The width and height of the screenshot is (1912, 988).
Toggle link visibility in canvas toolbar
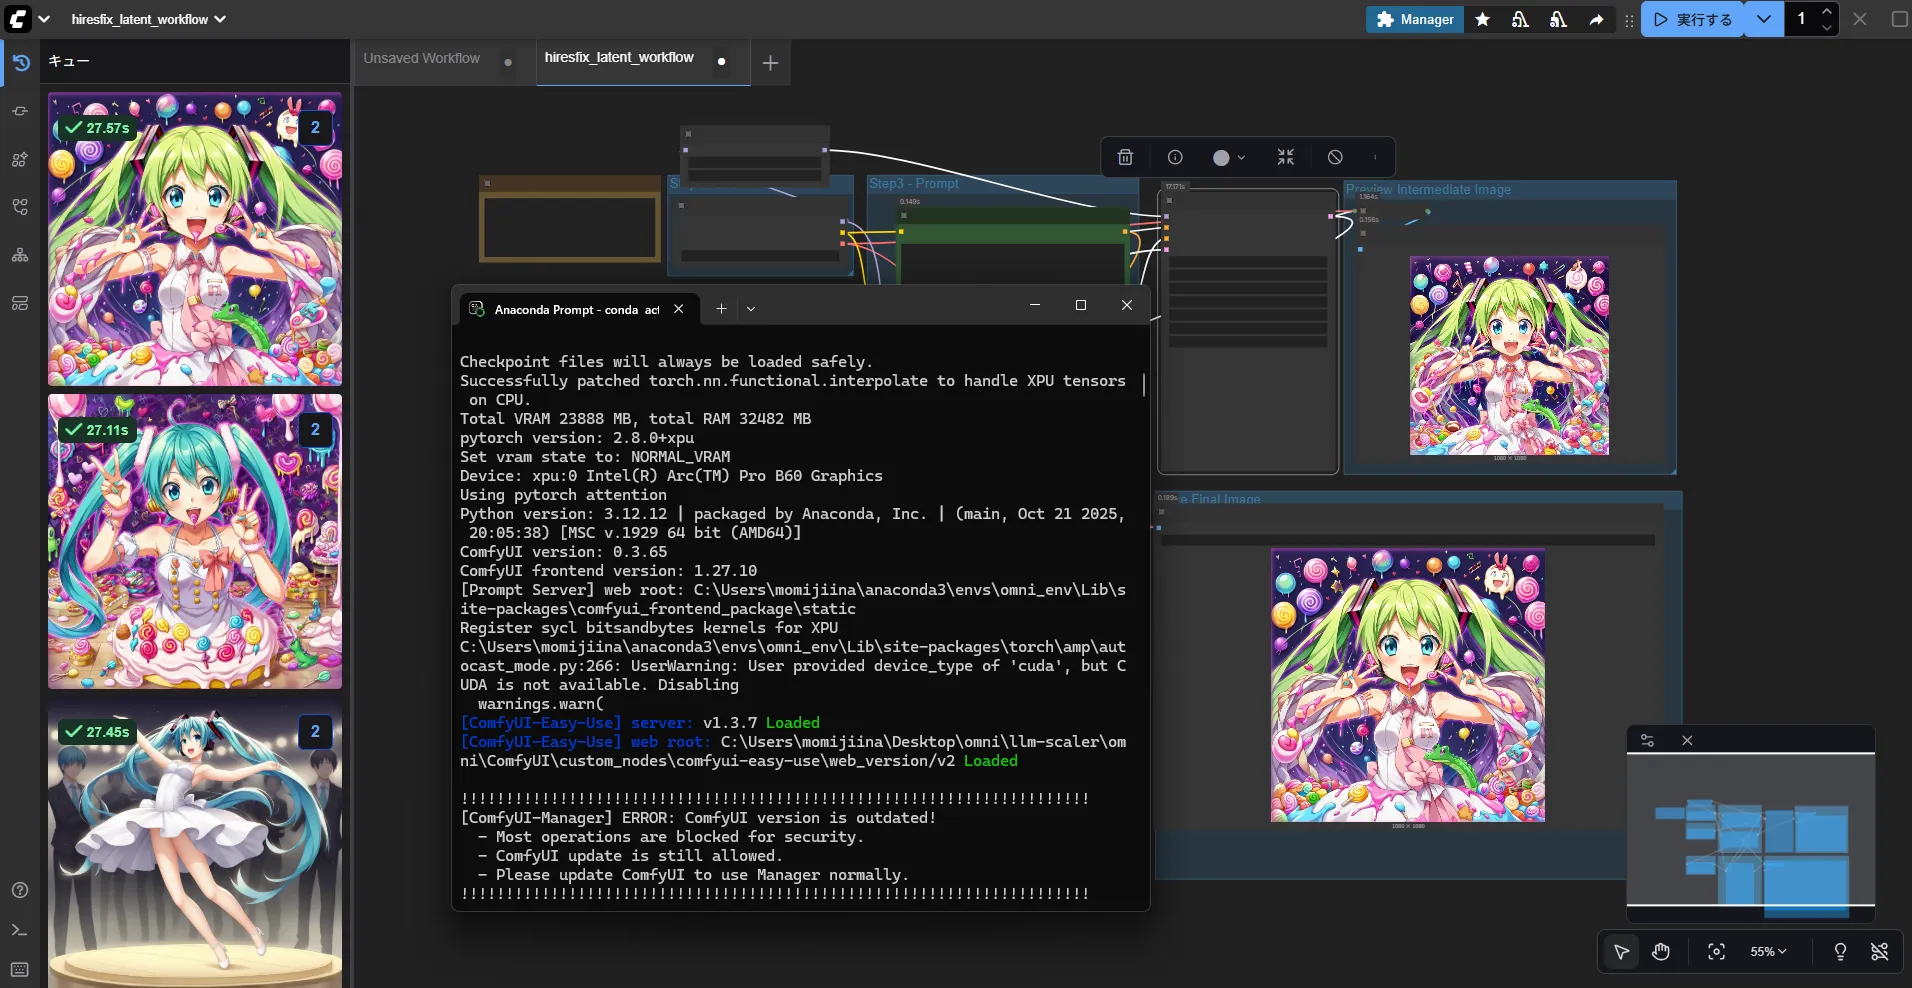tap(1880, 952)
